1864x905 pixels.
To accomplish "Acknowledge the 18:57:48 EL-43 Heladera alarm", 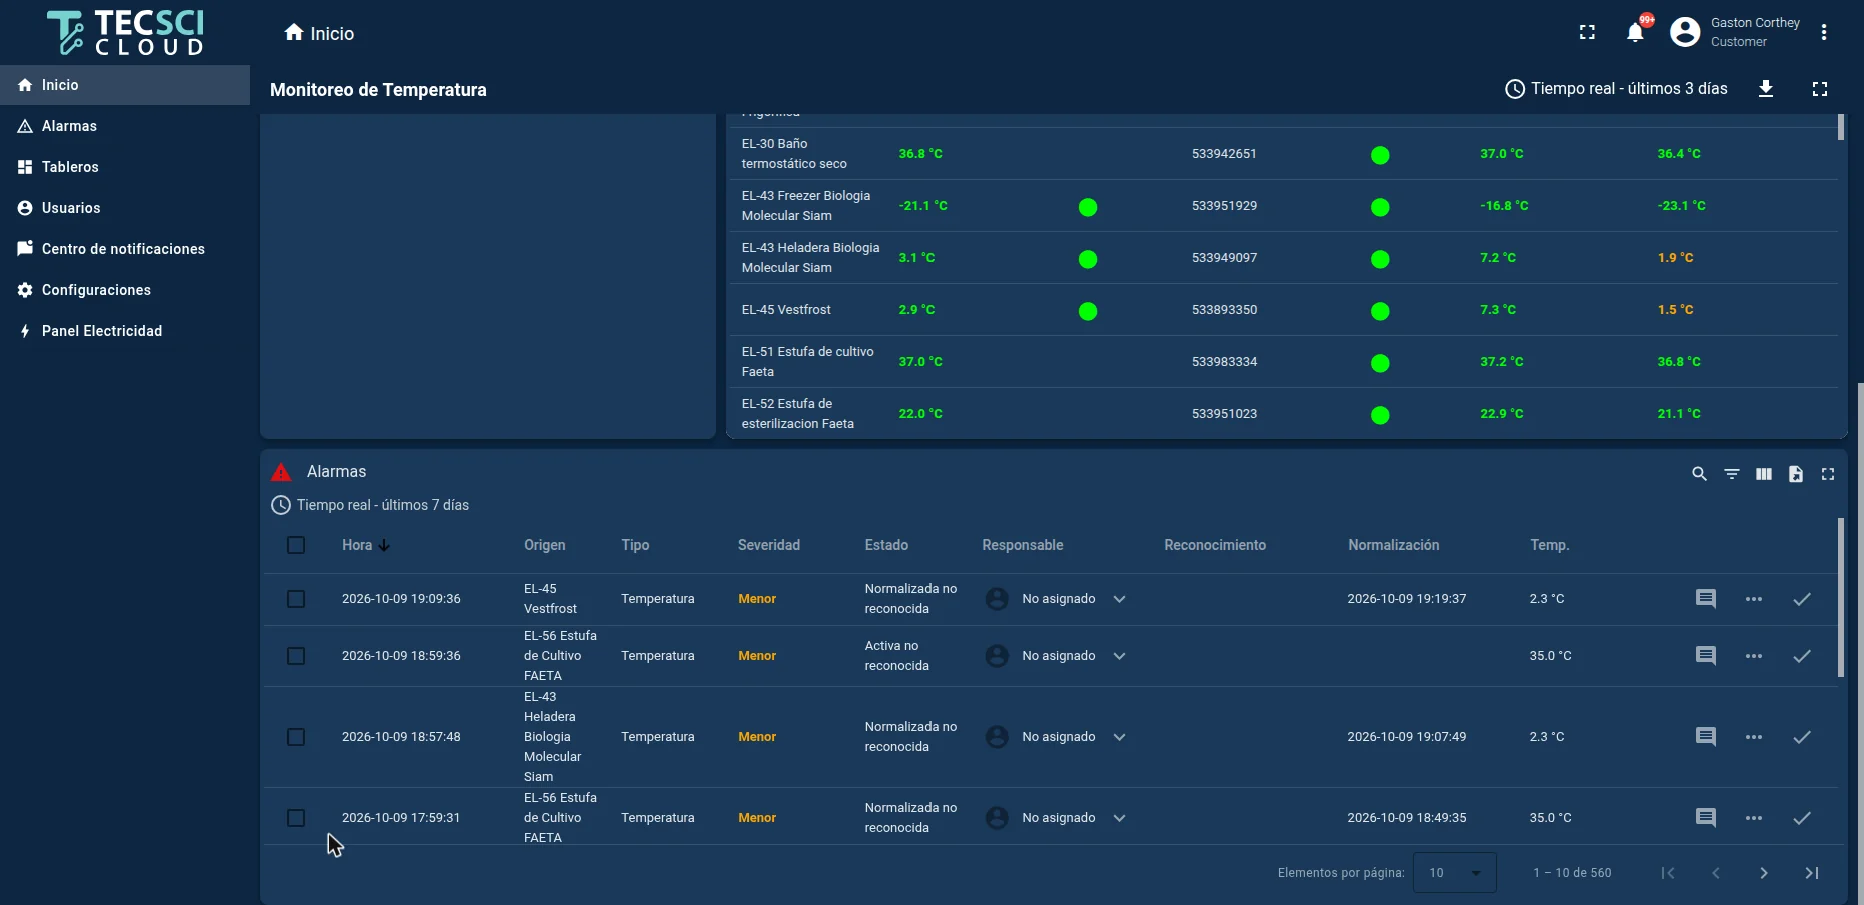I will pos(1802,737).
